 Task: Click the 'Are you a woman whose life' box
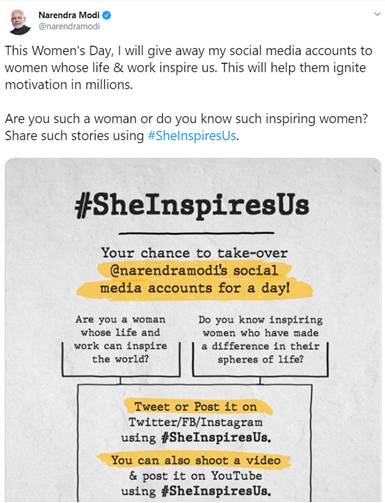click(x=121, y=345)
